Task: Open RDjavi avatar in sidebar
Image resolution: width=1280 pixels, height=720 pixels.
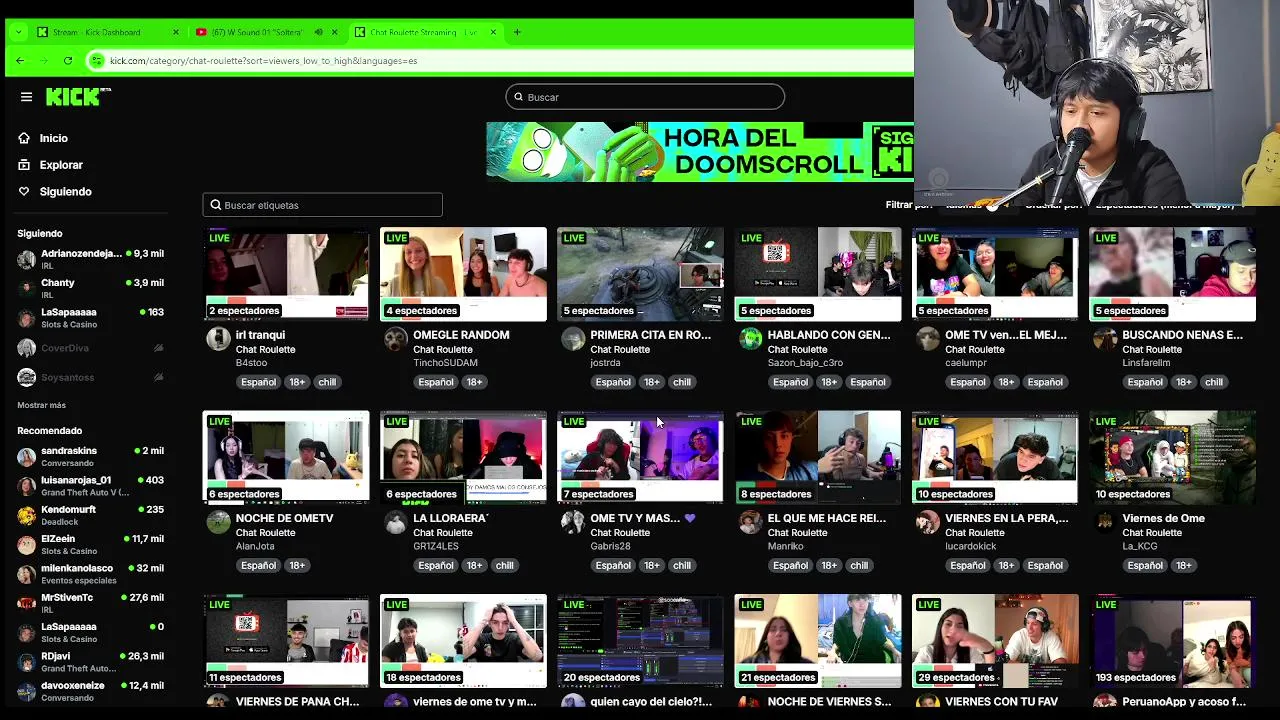Action: pyautogui.click(x=26, y=662)
